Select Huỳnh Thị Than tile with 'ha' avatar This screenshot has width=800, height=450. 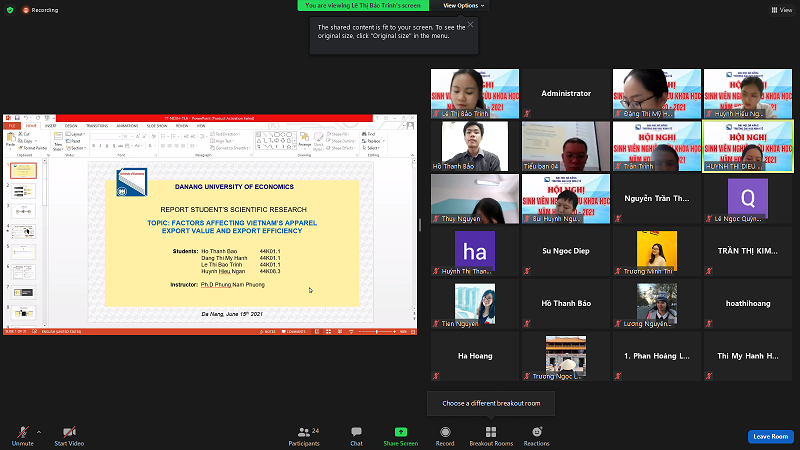tap(475, 251)
